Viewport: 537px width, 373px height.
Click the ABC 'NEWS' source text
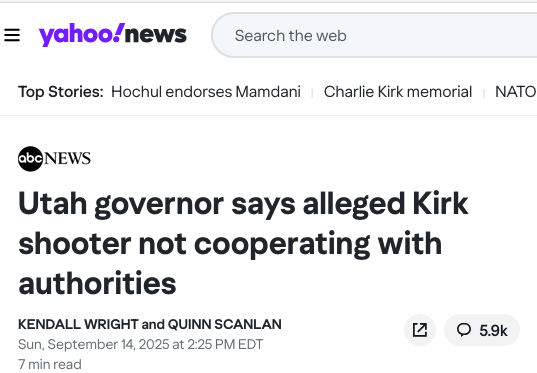(67, 158)
